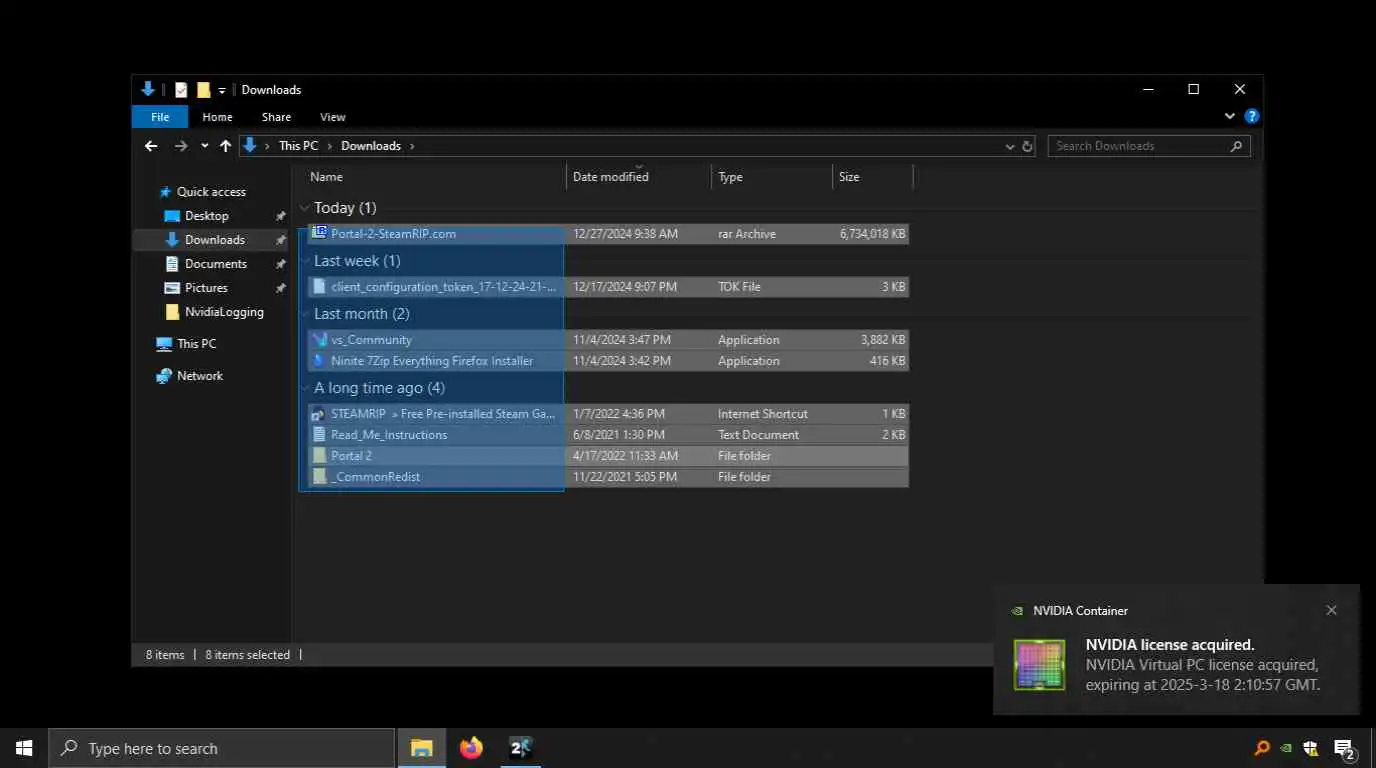The width and height of the screenshot is (1376, 768).
Task: Click the Portal-2-SteamRIP.com rar file icon
Action: [x=320, y=233]
